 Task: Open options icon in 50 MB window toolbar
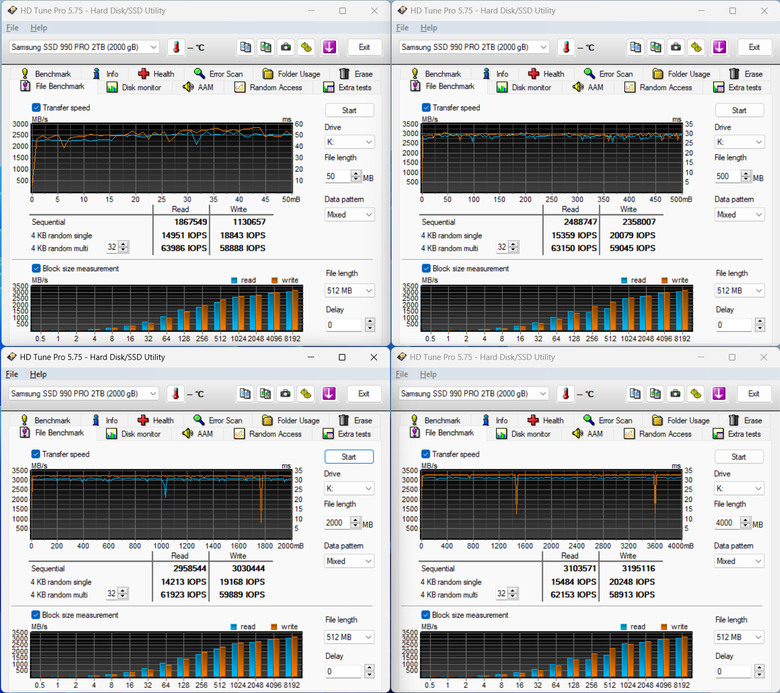306,47
